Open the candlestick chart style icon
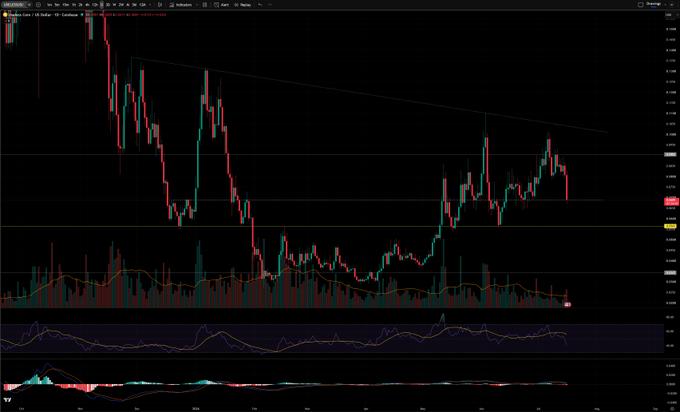Image resolution: width=680 pixels, height=412 pixels. tap(160, 5)
